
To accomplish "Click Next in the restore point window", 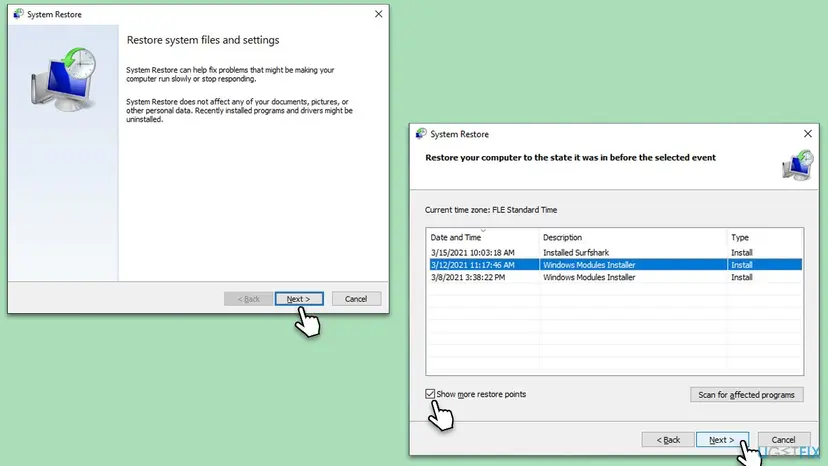I will (722, 440).
